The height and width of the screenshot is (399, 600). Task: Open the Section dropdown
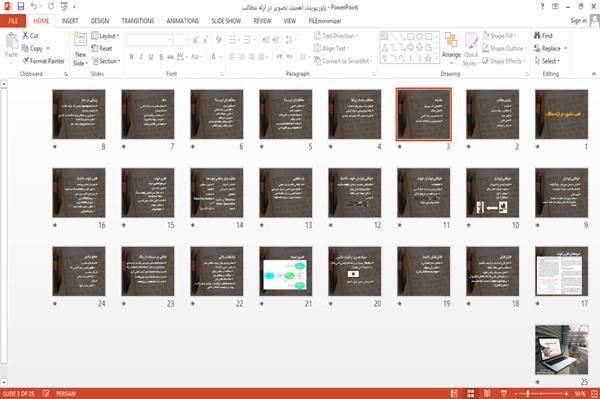click(106, 61)
